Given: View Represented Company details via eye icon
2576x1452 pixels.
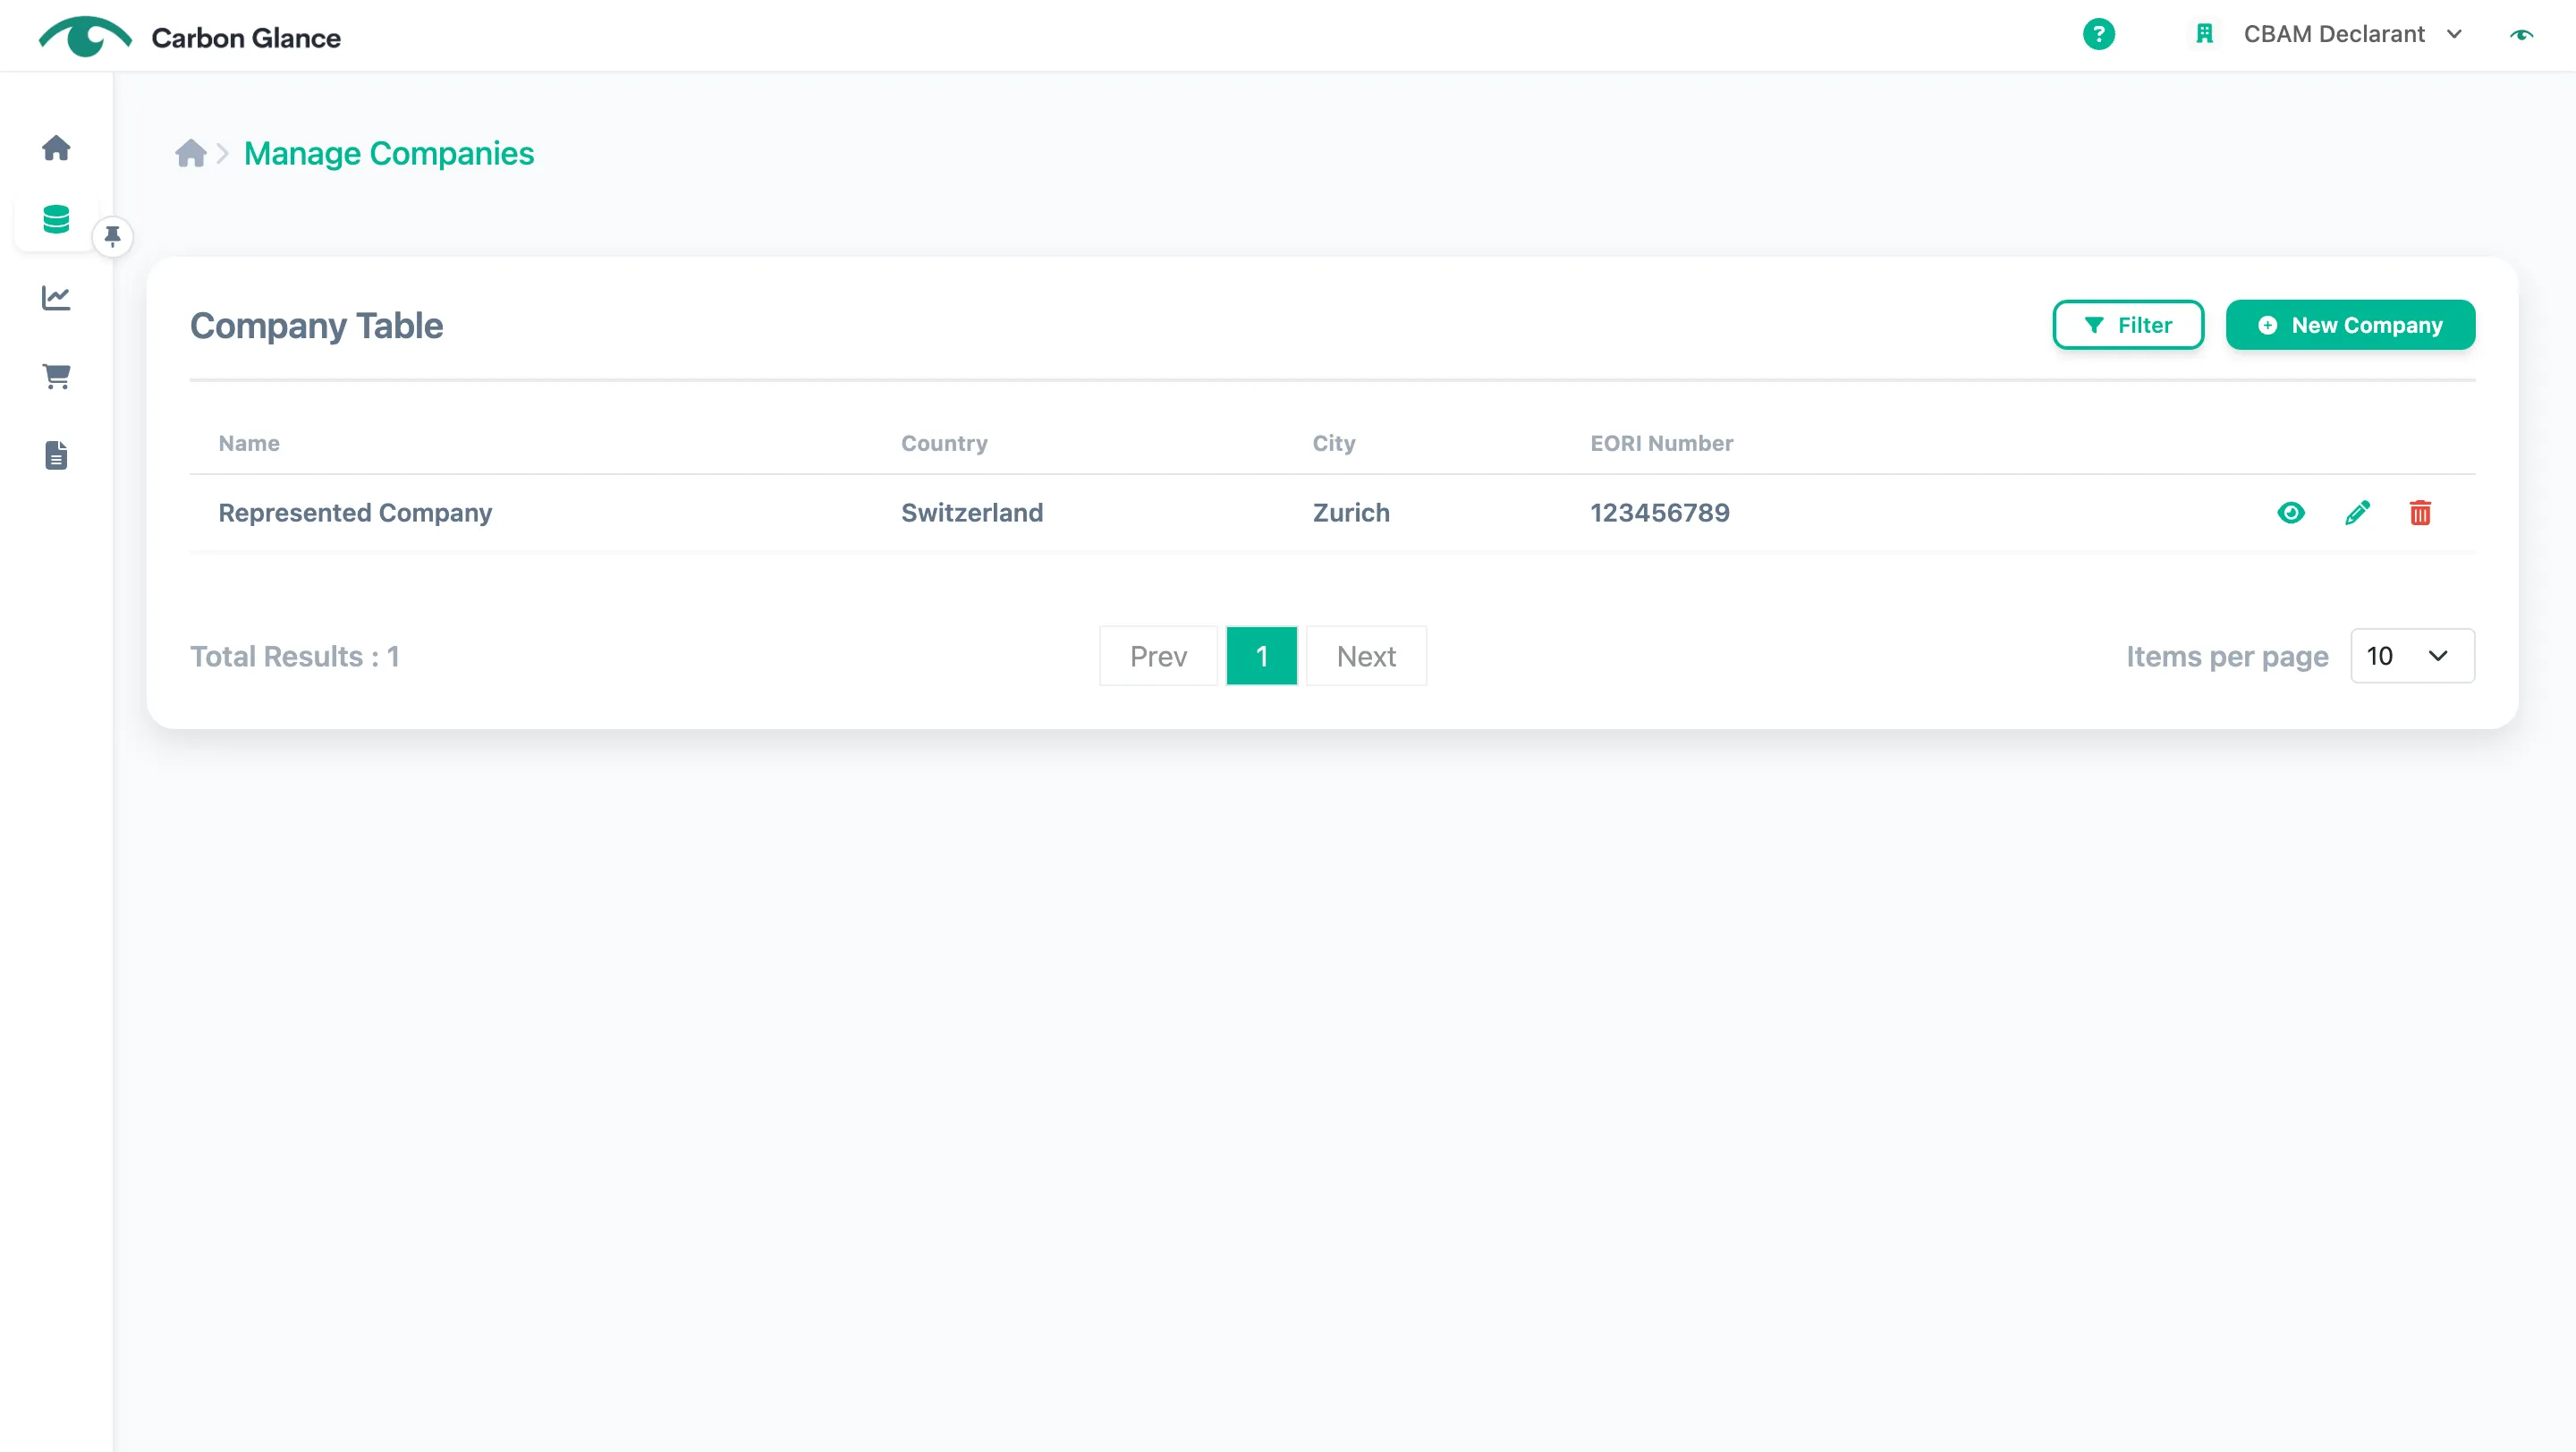Looking at the screenshot, I should 2290,513.
